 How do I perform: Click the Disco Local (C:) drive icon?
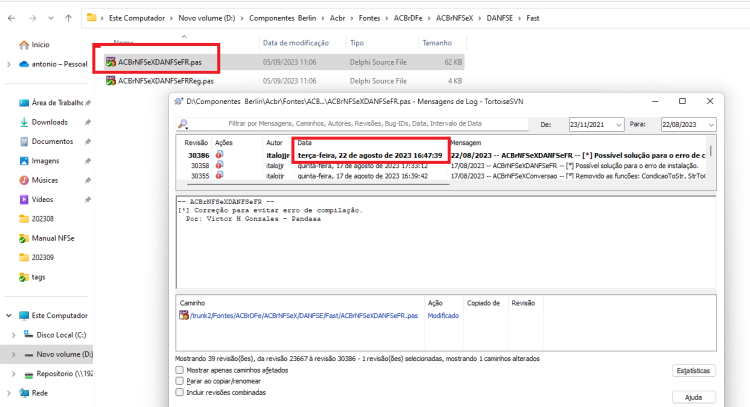coord(29,335)
